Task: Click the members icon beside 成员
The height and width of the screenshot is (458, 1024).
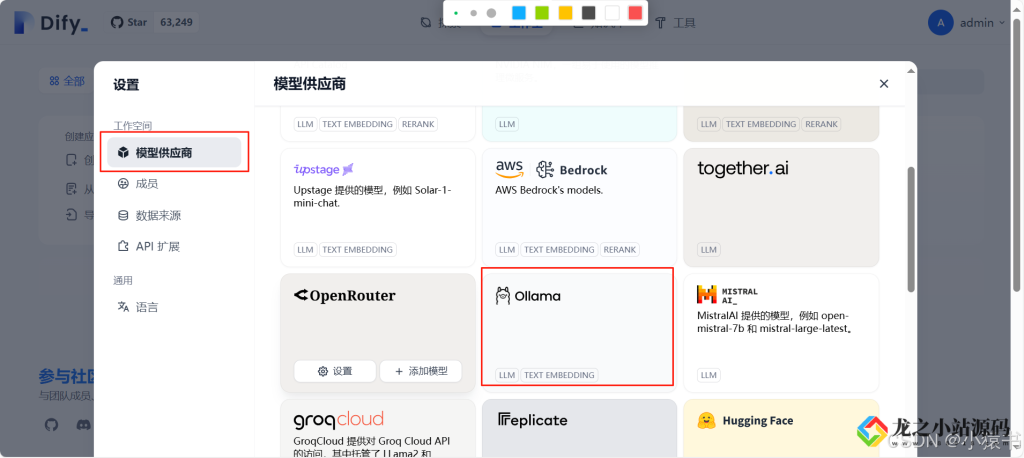Action: pyautogui.click(x=123, y=184)
